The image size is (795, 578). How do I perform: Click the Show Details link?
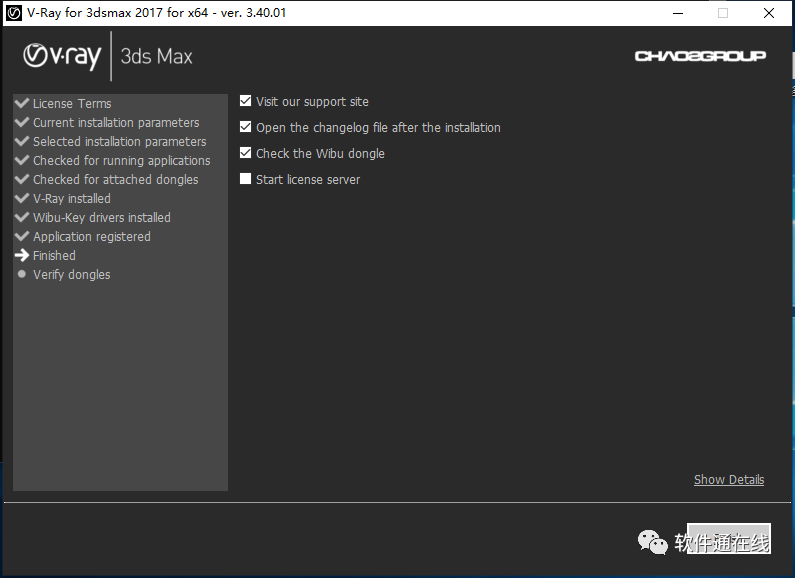(x=729, y=480)
